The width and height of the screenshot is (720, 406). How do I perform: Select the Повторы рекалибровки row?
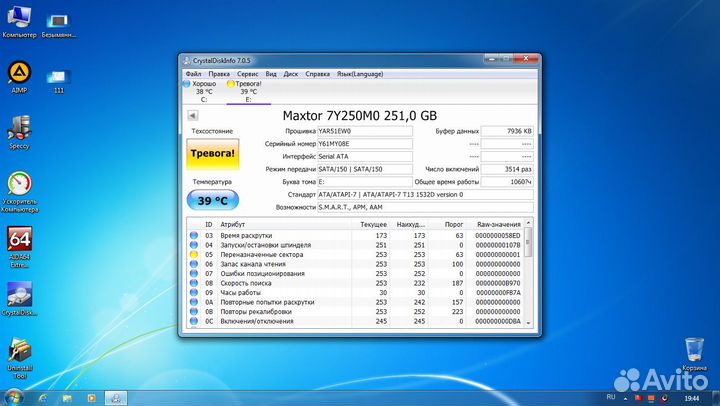coord(355,312)
